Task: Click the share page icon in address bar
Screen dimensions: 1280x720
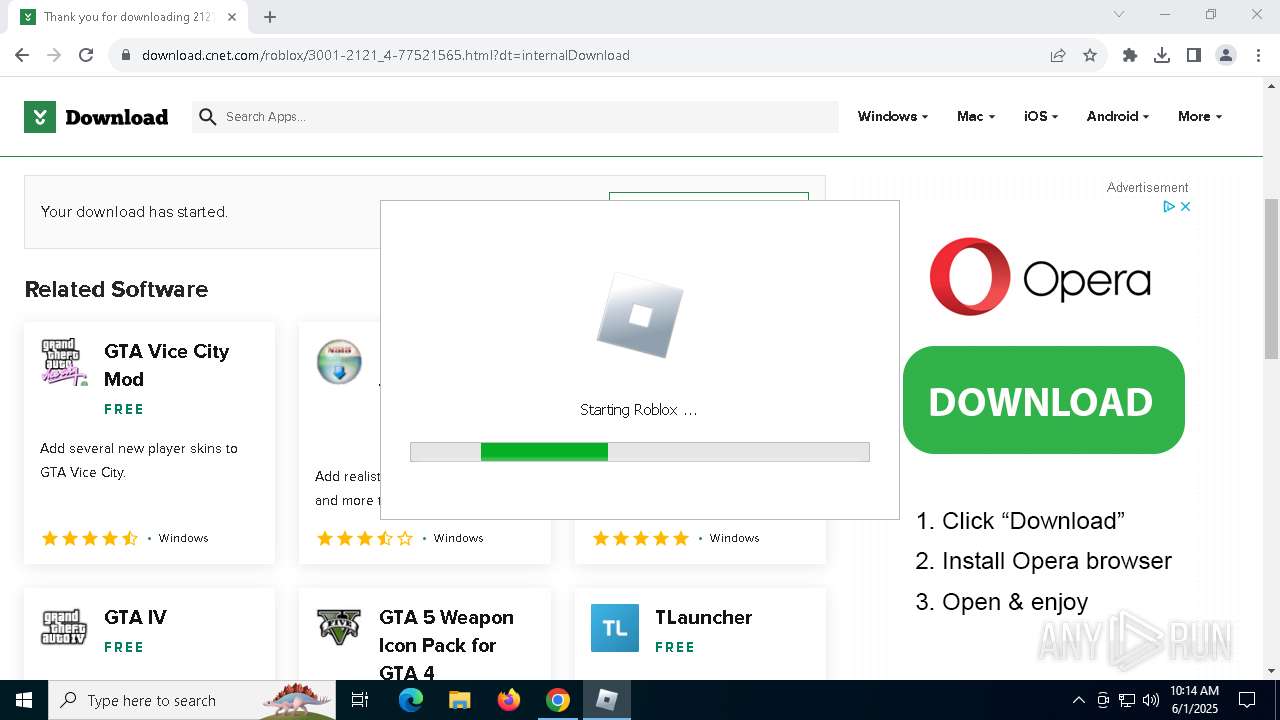Action: tap(1058, 55)
